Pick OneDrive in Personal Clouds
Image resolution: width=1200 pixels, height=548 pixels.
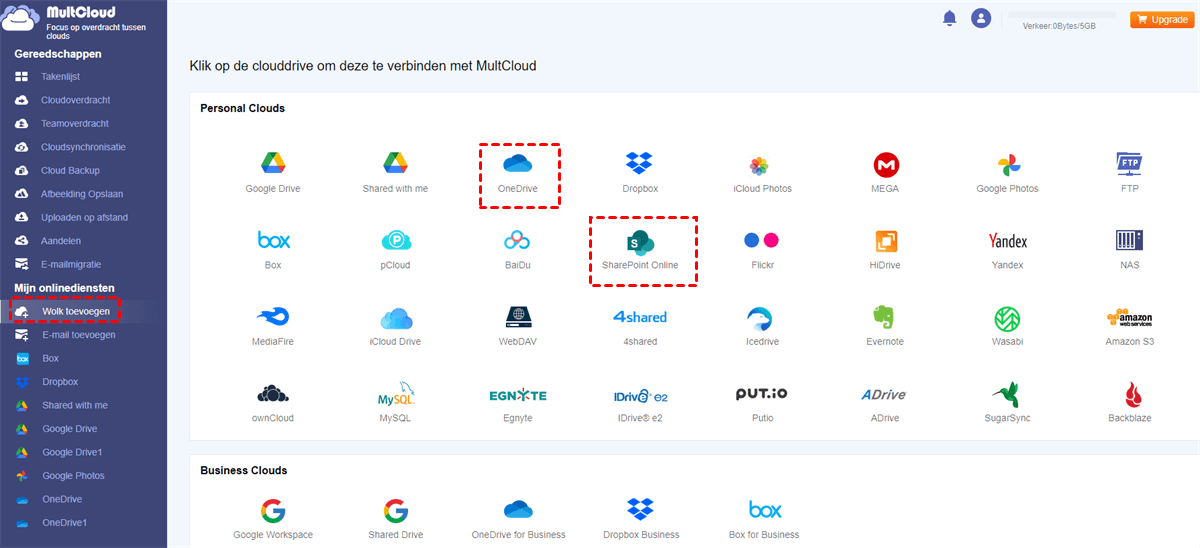click(518, 164)
